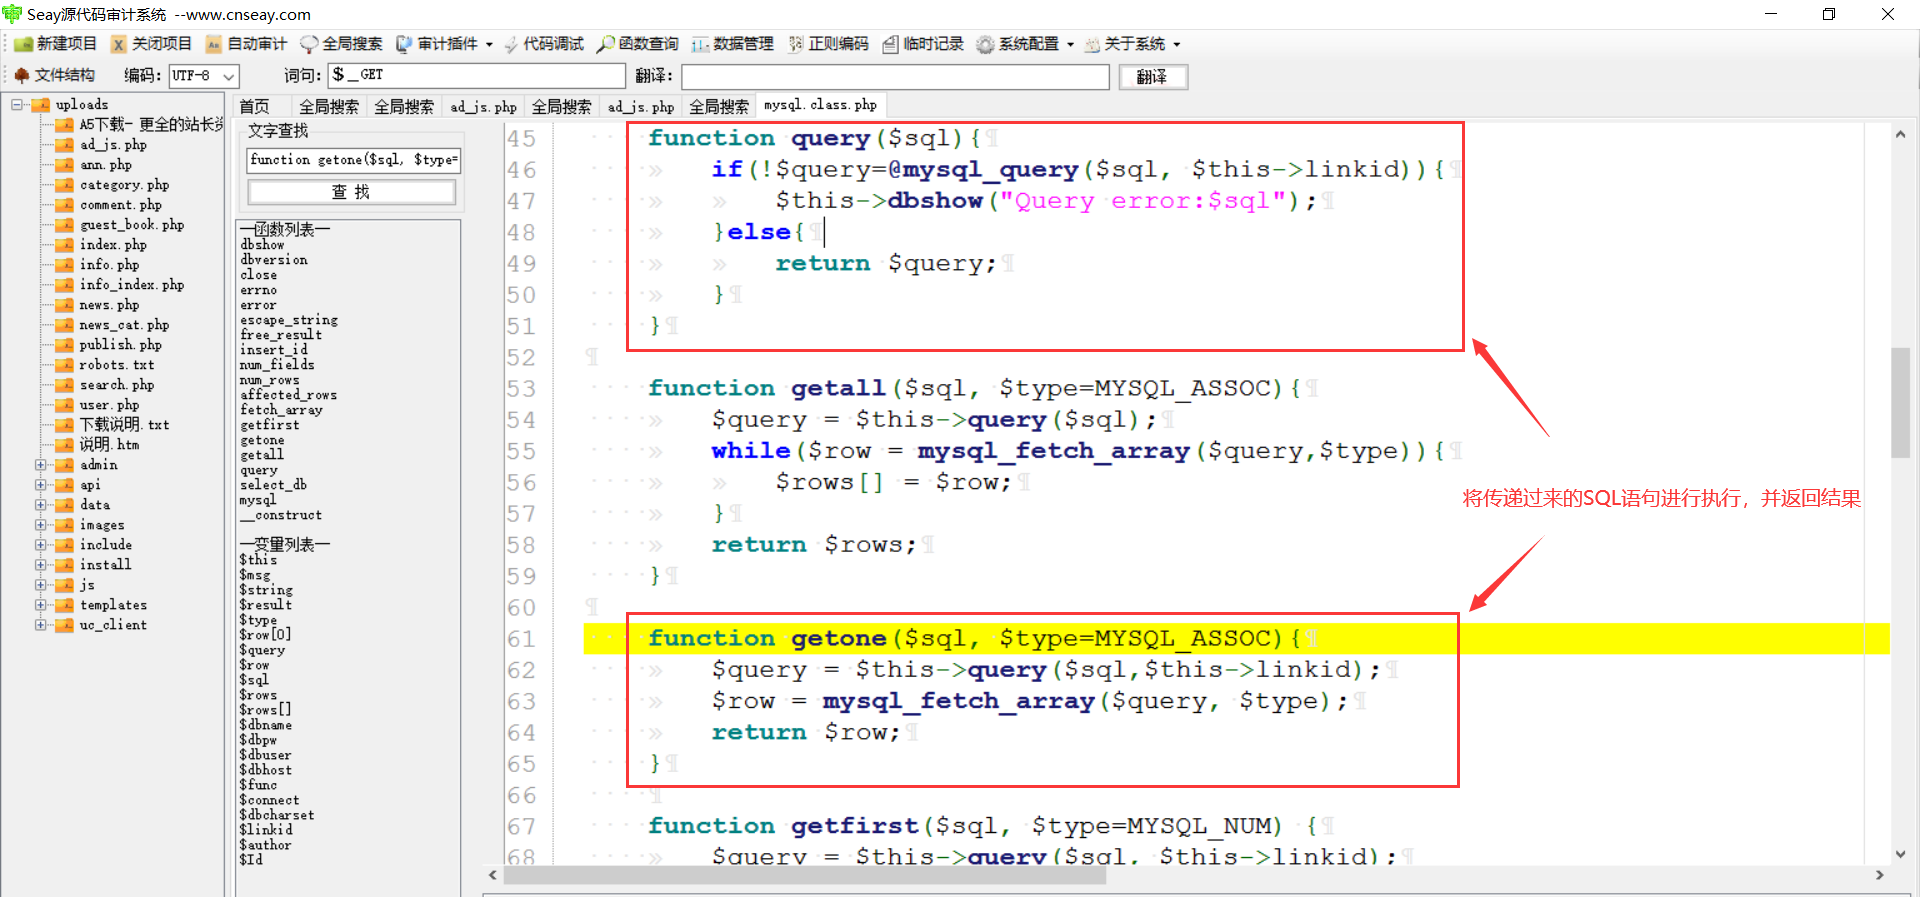Click the 文件结构 panel icon

[x=21, y=75]
